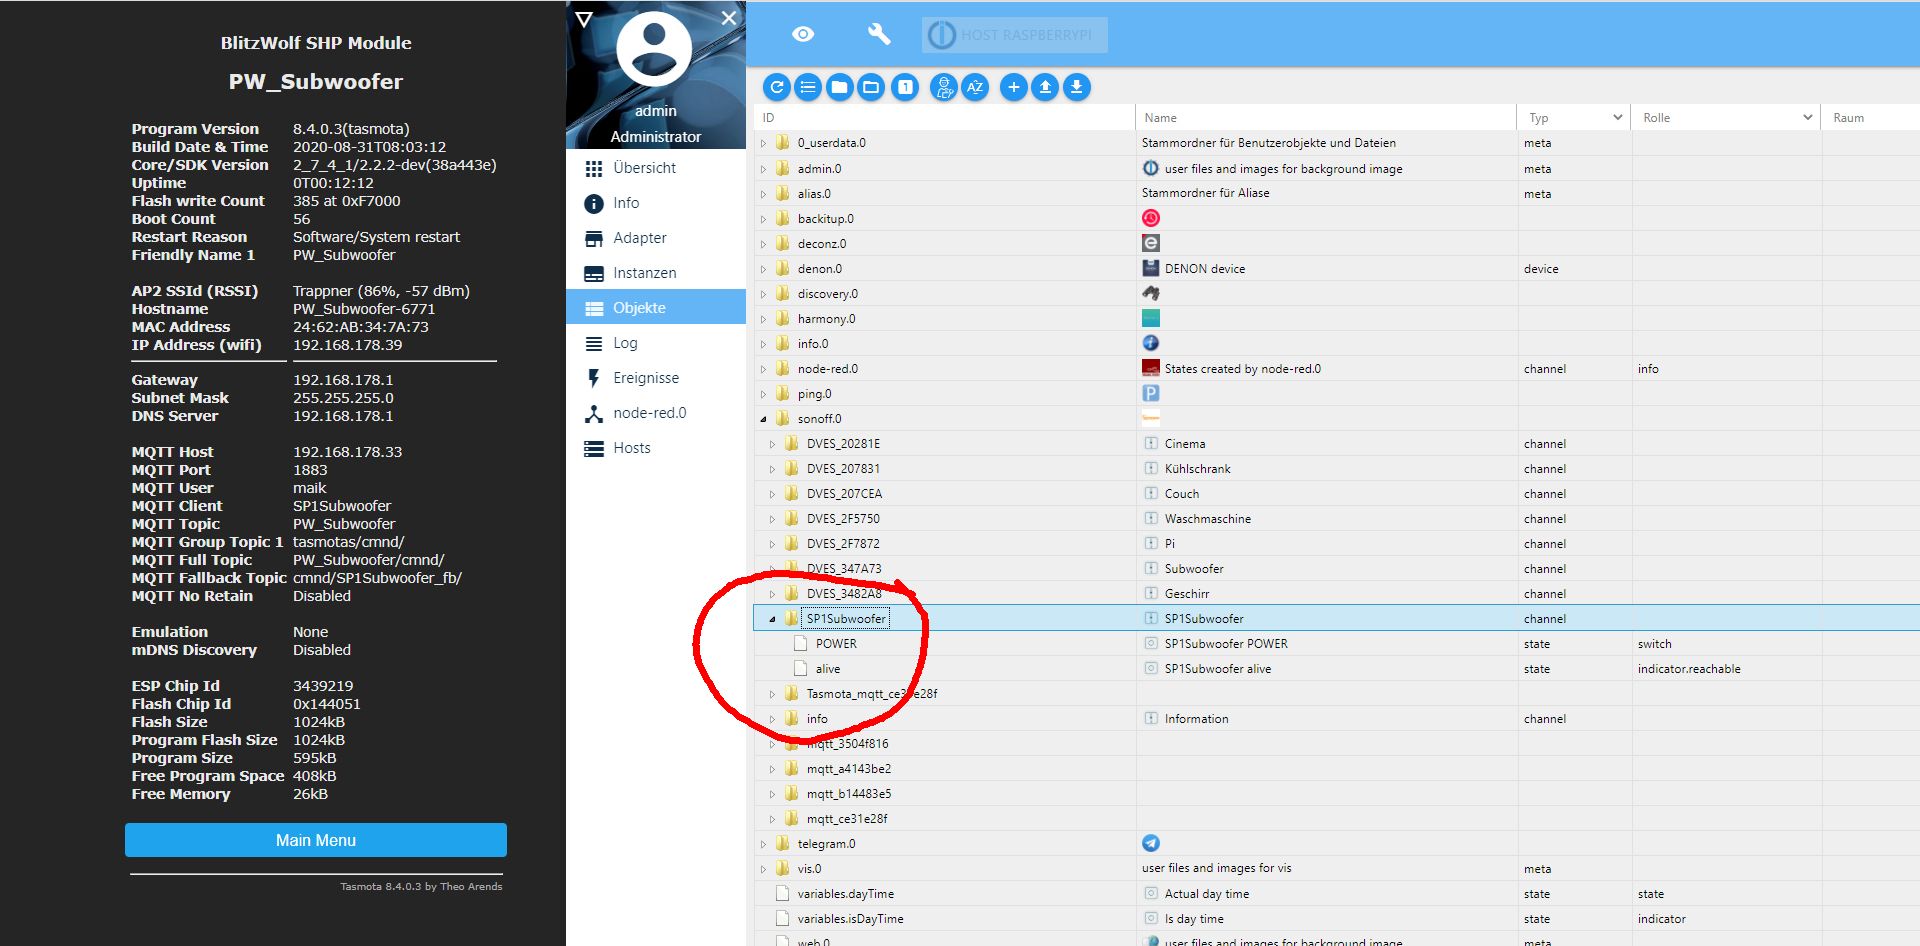
Task: Add new object with plus button
Action: coord(1013,87)
